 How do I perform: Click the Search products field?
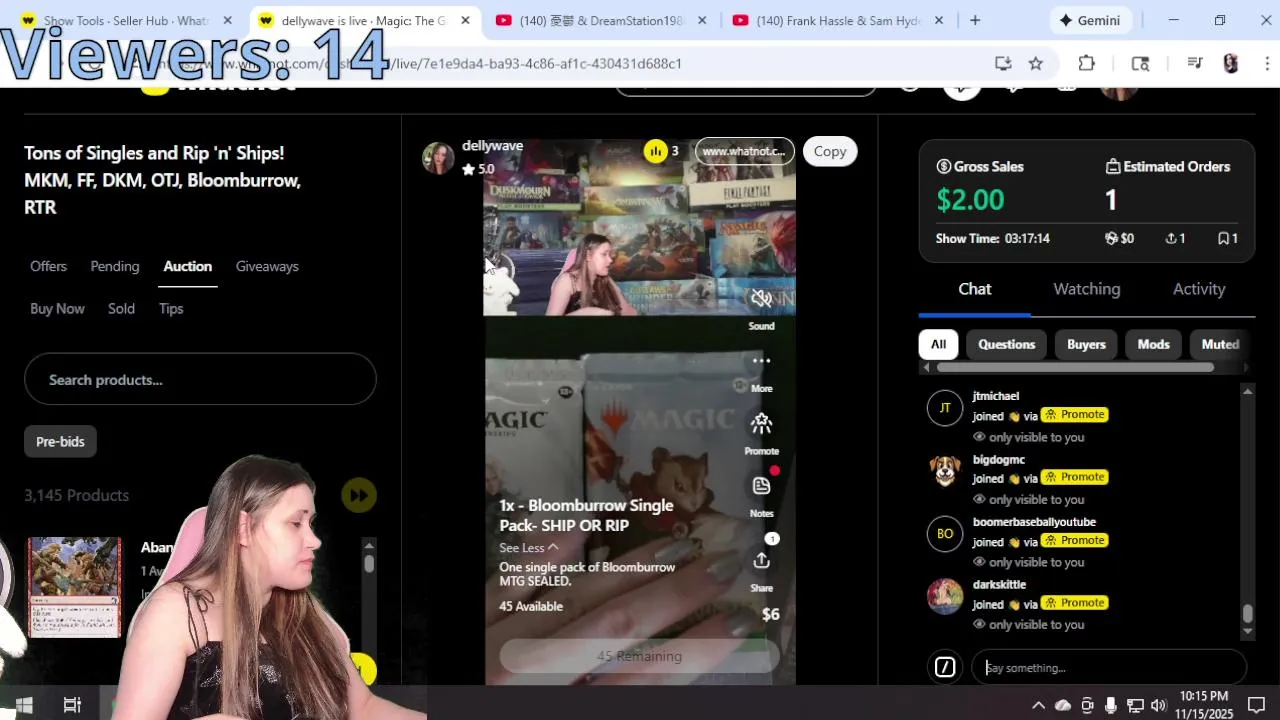click(x=200, y=379)
